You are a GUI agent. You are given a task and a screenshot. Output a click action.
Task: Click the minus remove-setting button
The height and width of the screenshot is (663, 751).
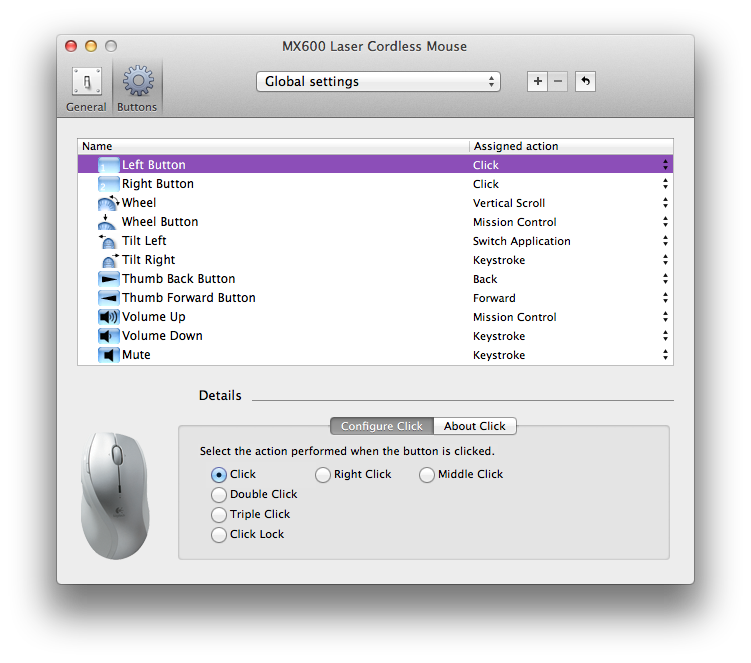coord(558,81)
